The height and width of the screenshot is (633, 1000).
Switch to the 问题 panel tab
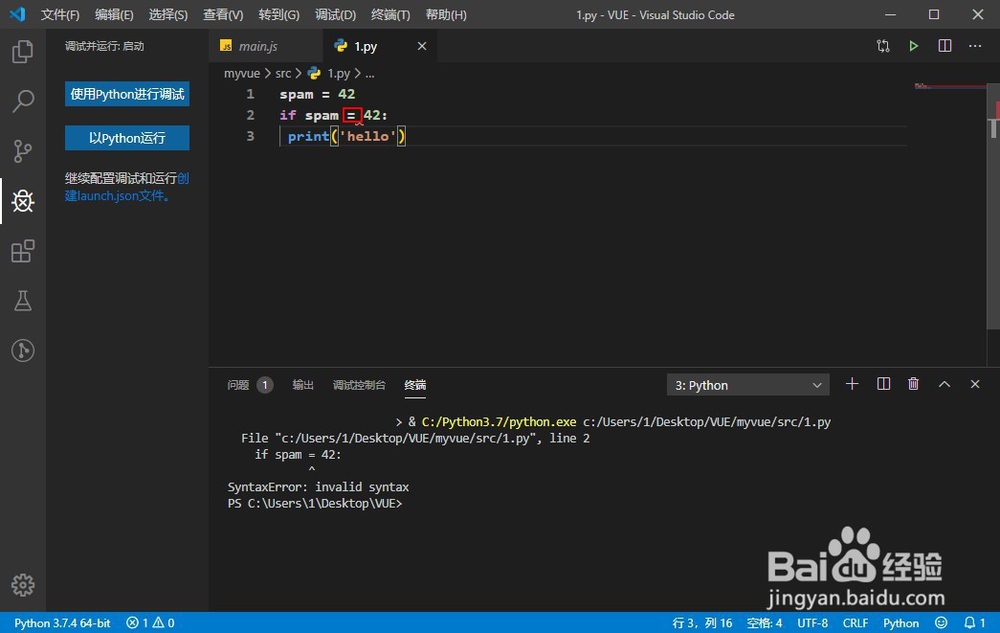click(x=238, y=385)
